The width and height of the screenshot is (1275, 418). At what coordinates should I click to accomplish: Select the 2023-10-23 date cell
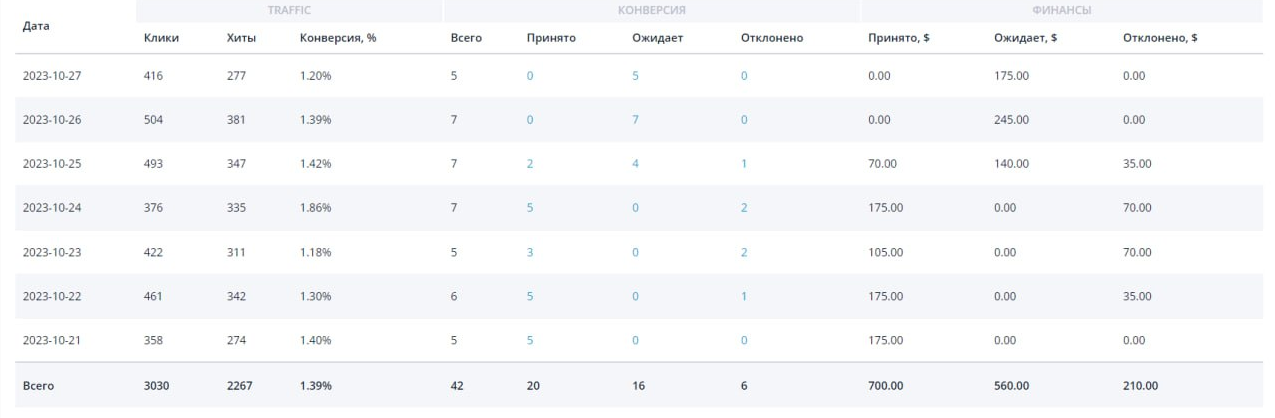pyautogui.click(x=52, y=252)
